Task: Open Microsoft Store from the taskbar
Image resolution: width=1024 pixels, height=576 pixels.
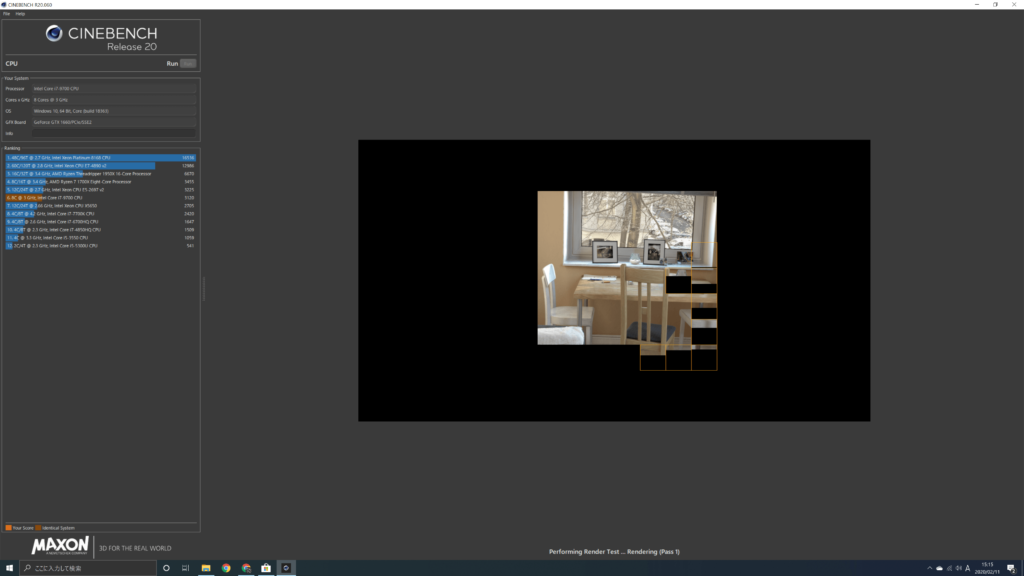Action: [266, 568]
